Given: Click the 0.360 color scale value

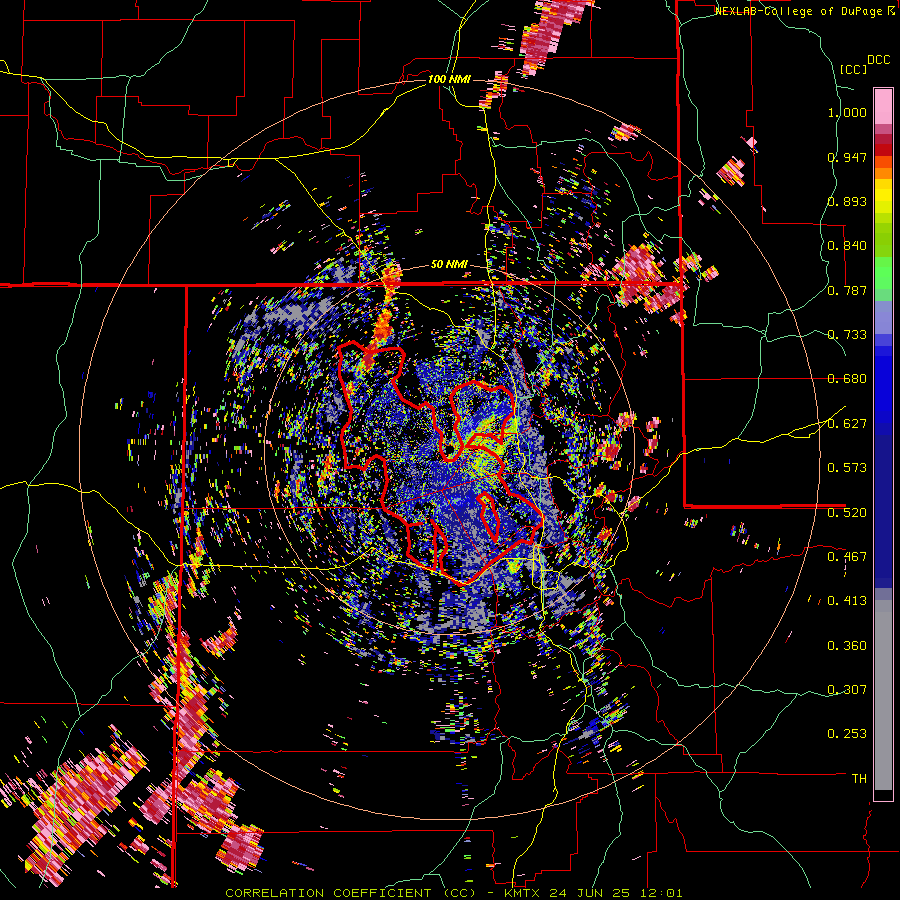Looking at the screenshot, I should pos(847,646).
